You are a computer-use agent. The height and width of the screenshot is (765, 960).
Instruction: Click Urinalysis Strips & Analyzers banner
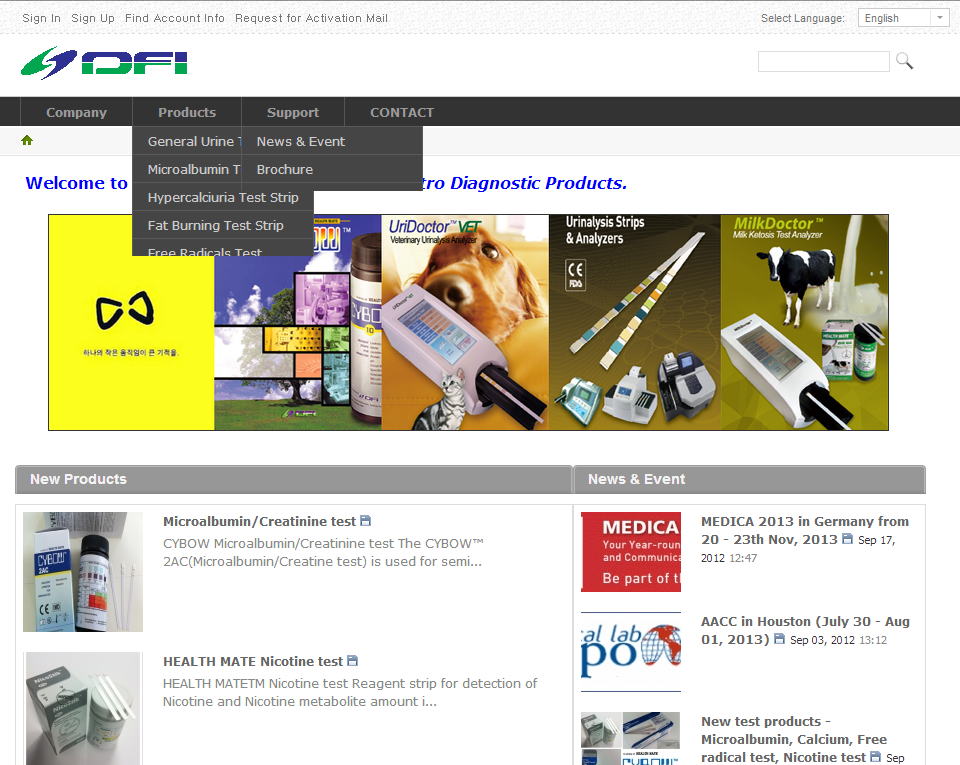pos(635,323)
